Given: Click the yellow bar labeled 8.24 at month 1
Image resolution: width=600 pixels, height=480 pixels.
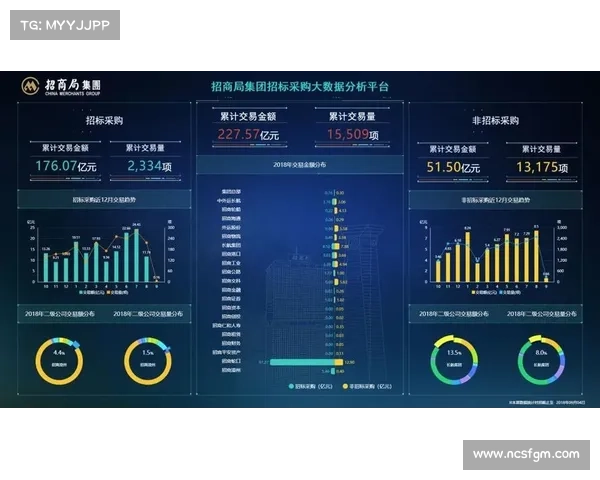Looking at the screenshot, I should [x=467, y=257].
